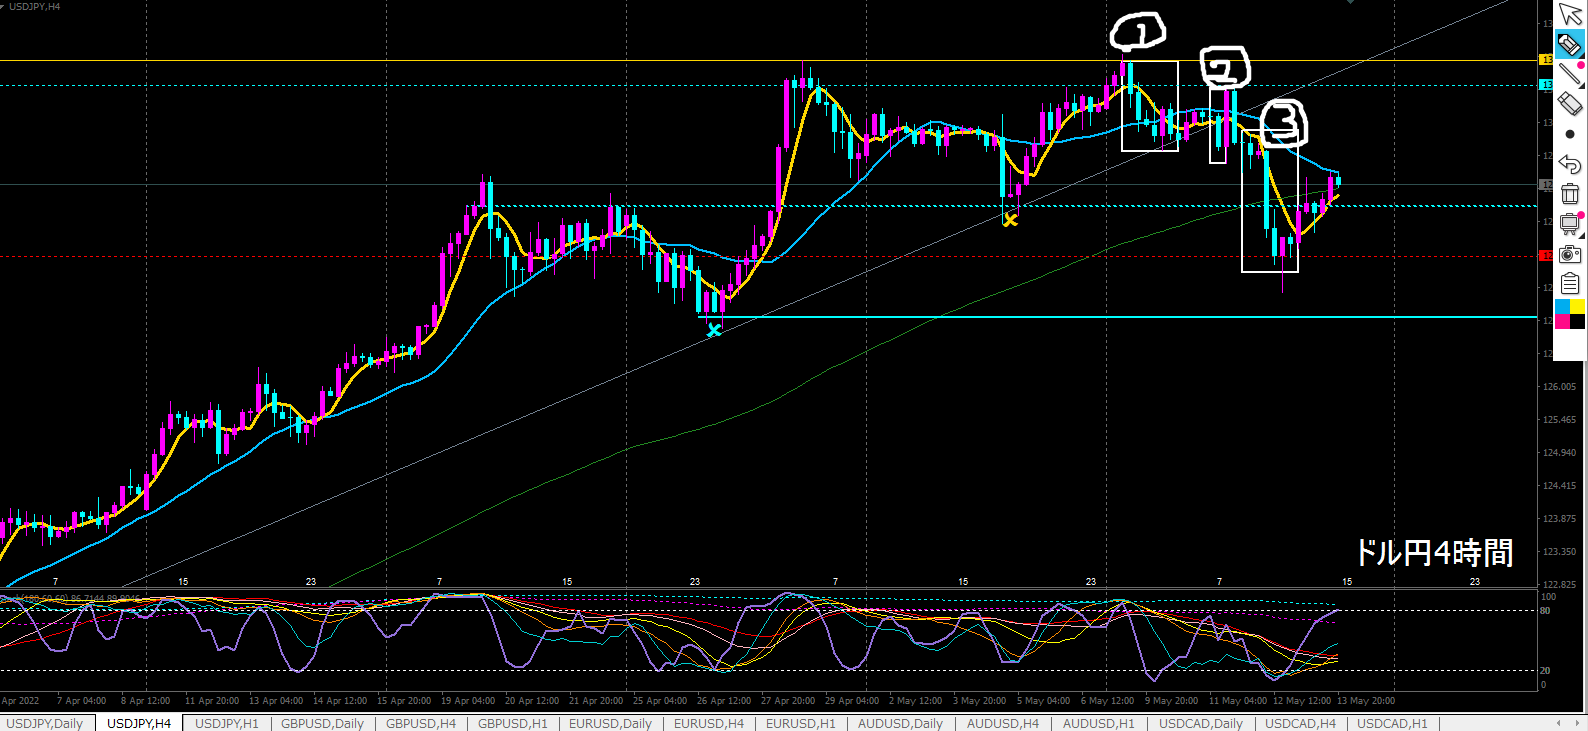Open the pen thickness dot option
Viewport: 1588px width, 731px height.
point(1570,134)
